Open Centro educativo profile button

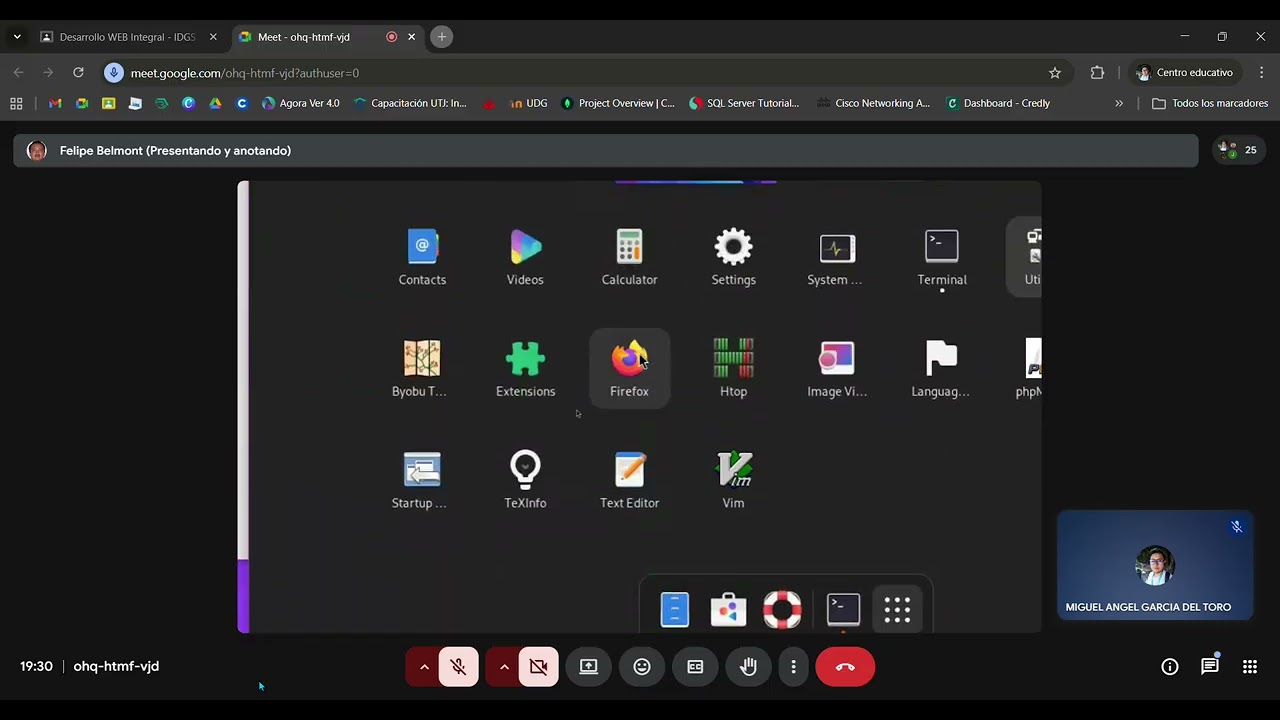pyautogui.click(x=1185, y=73)
